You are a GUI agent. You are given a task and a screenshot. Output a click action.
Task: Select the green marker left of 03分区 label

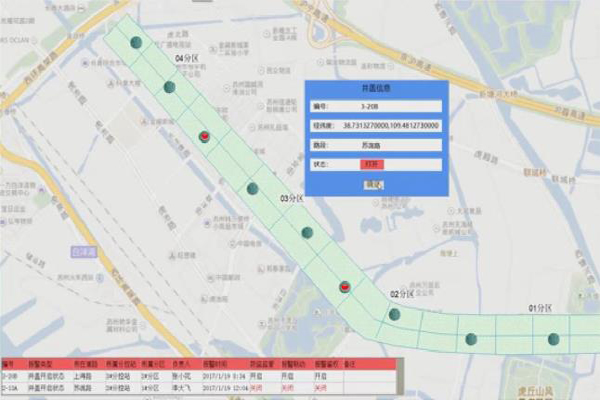click(253, 188)
